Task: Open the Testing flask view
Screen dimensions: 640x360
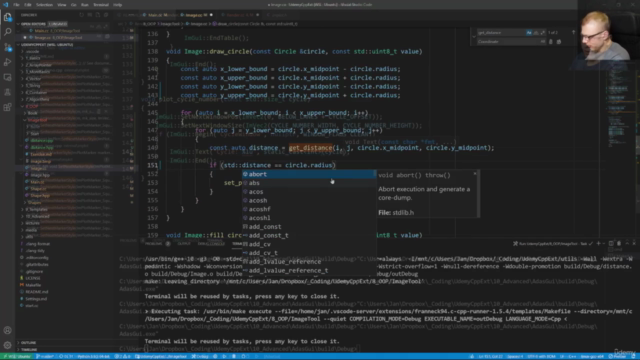Action: 8,92
